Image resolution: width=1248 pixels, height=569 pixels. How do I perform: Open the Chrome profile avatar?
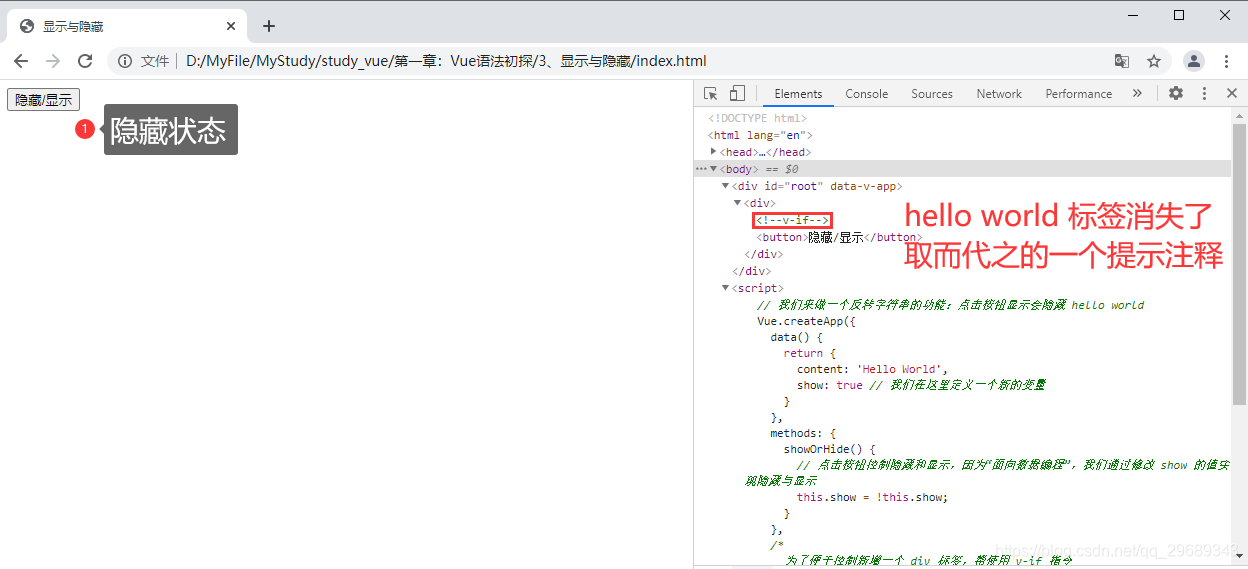tap(1194, 61)
